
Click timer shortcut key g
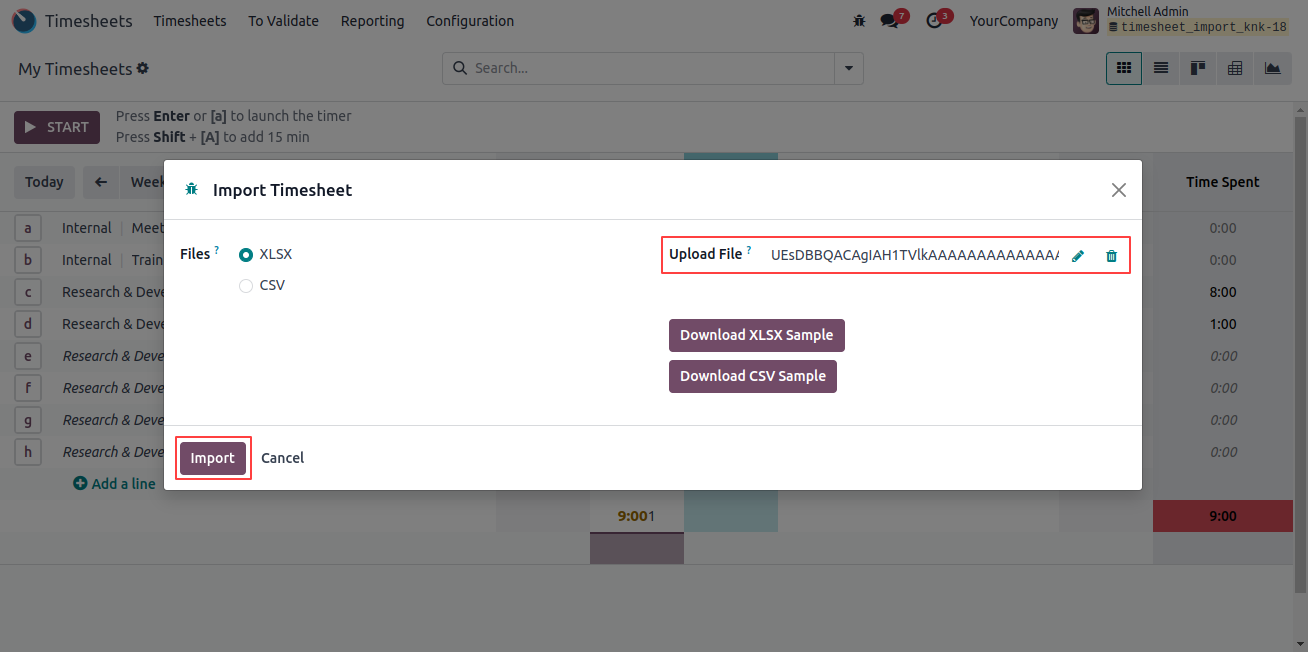(x=27, y=420)
